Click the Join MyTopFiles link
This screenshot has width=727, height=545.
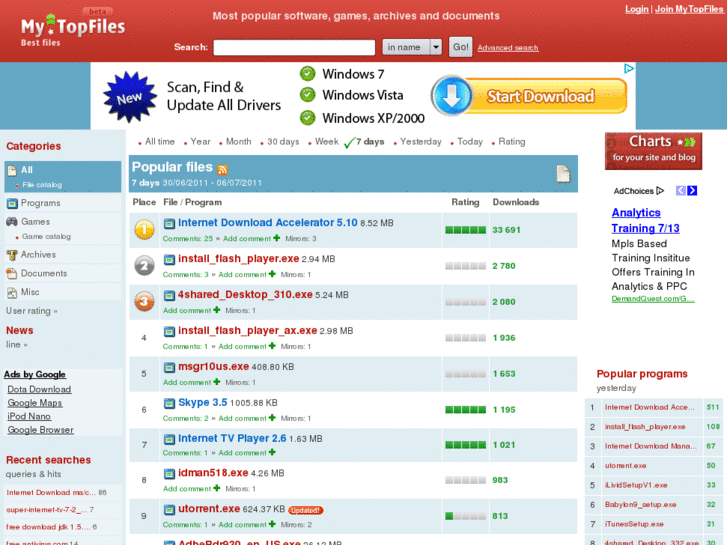coord(689,9)
